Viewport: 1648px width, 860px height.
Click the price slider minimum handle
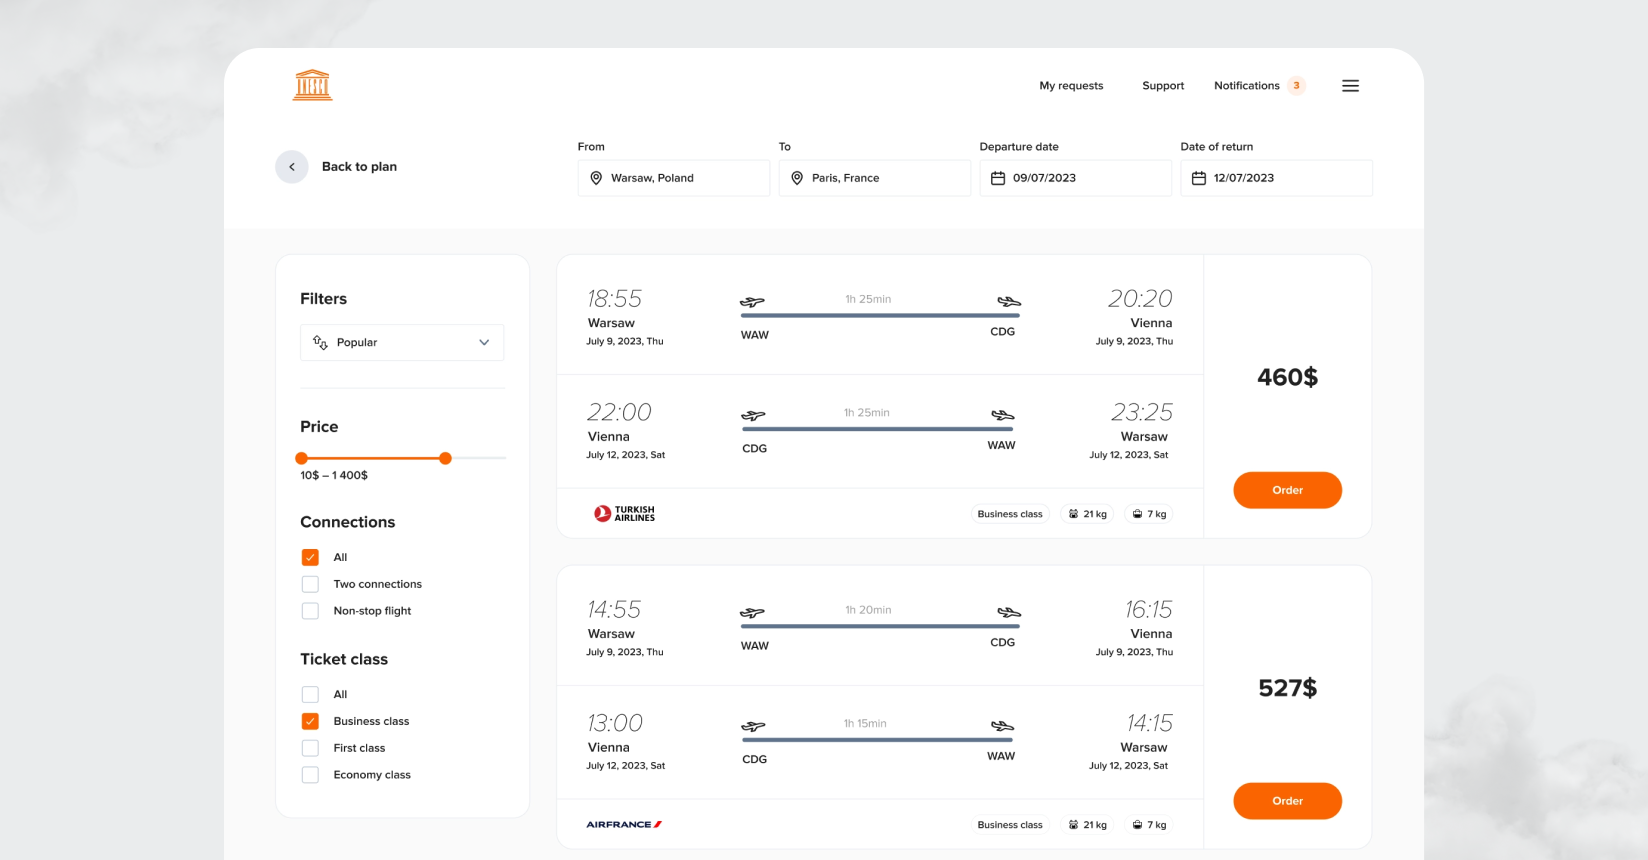pos(301,458)
